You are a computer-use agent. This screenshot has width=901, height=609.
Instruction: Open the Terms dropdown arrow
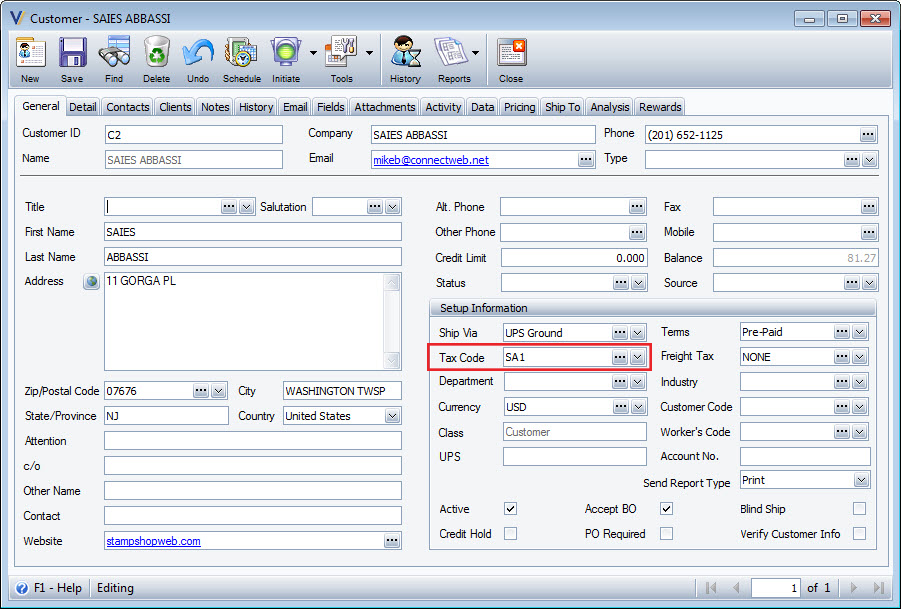pyautogui.click(x=859, y=332)
